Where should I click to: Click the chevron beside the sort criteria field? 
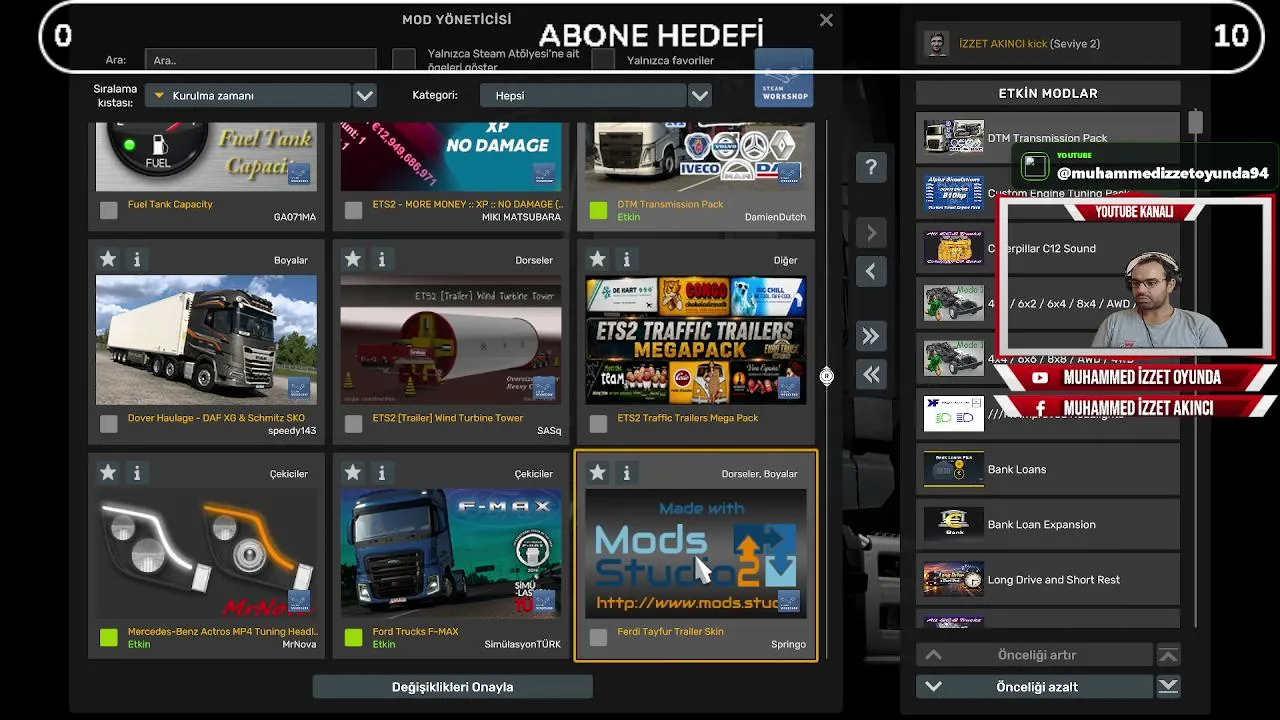(365, 96)
